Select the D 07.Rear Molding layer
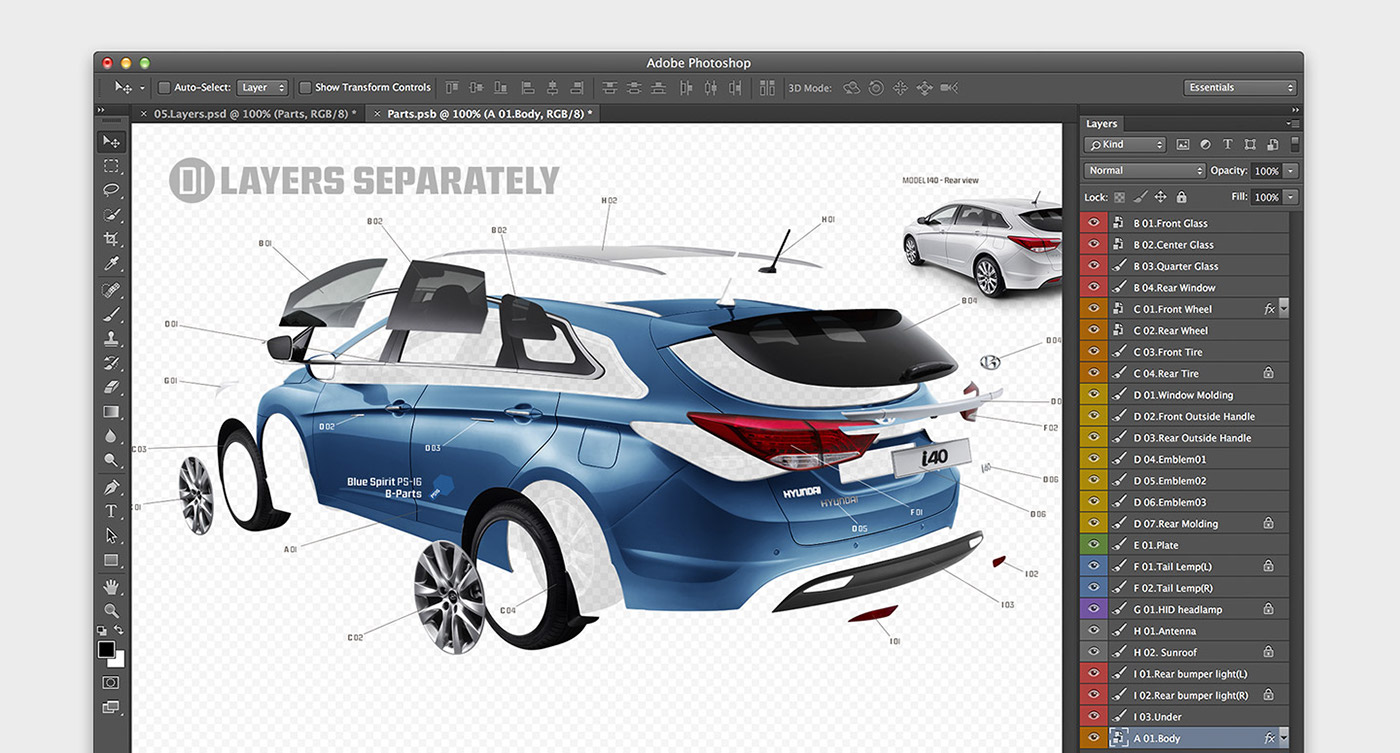 click(x=1186, y=523)
